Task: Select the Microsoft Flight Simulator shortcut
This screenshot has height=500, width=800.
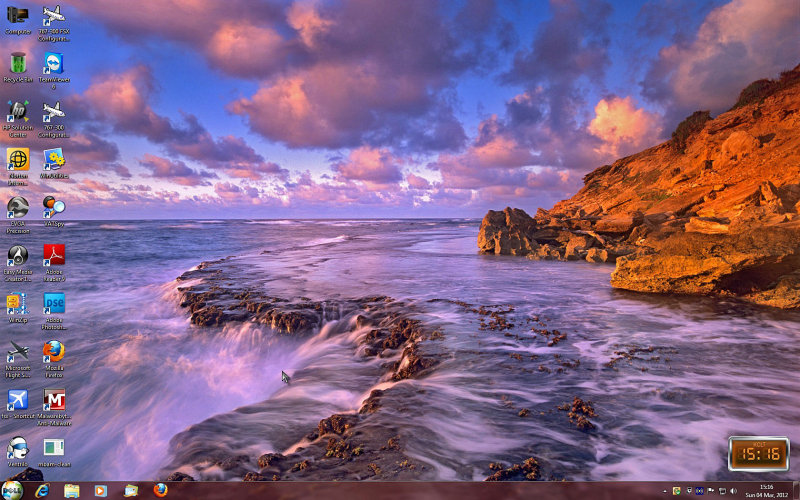Action: click(x=18, y=359)
